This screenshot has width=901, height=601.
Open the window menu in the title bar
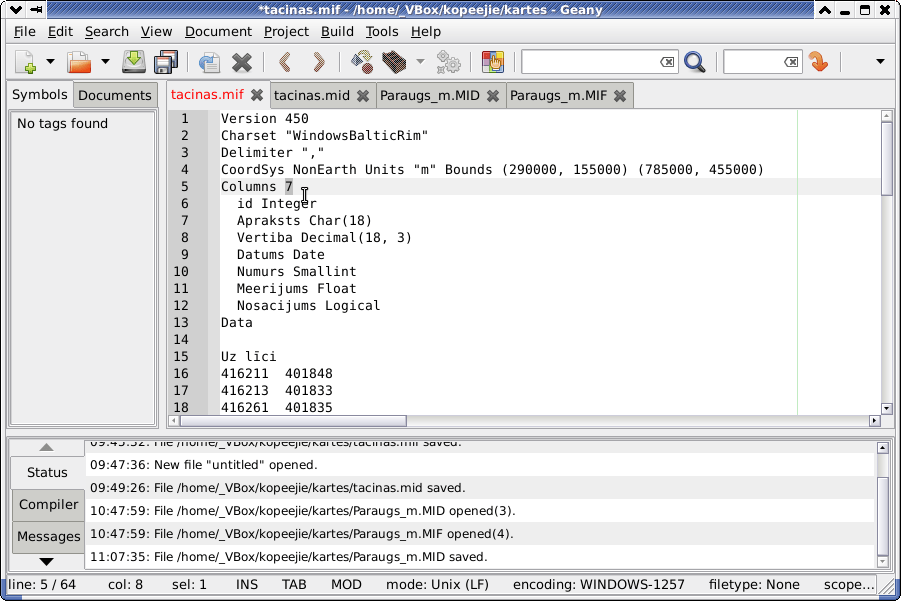click(x=16, y=9)
